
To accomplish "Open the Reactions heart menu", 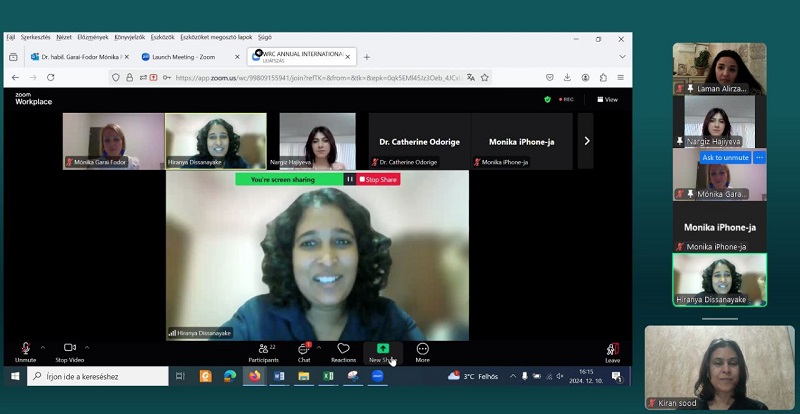I will point(343,352).
